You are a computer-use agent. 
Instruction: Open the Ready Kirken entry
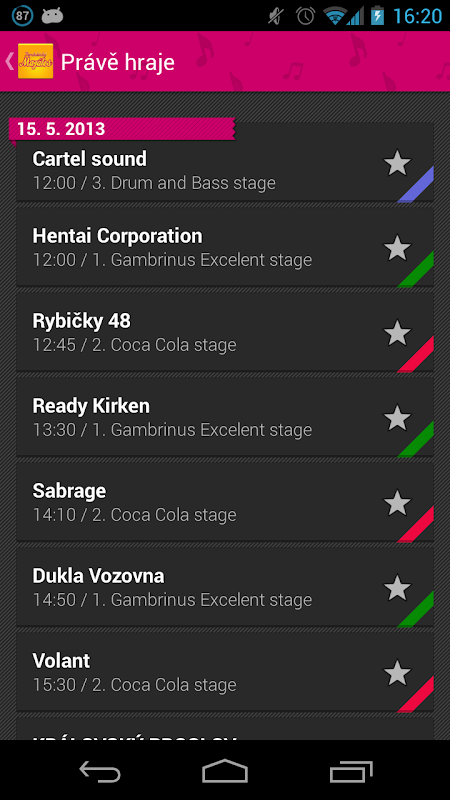(x=225, y=417)
